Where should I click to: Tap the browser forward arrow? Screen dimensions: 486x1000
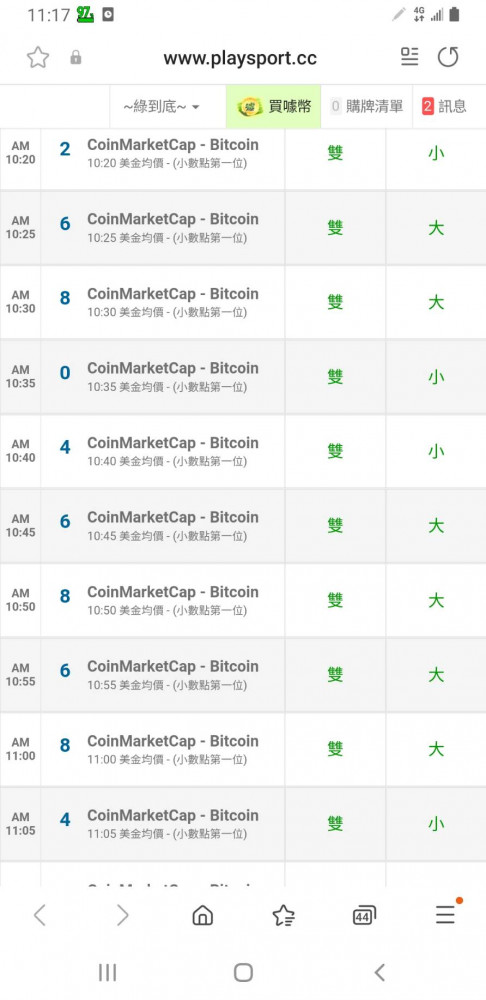[122, 916]
